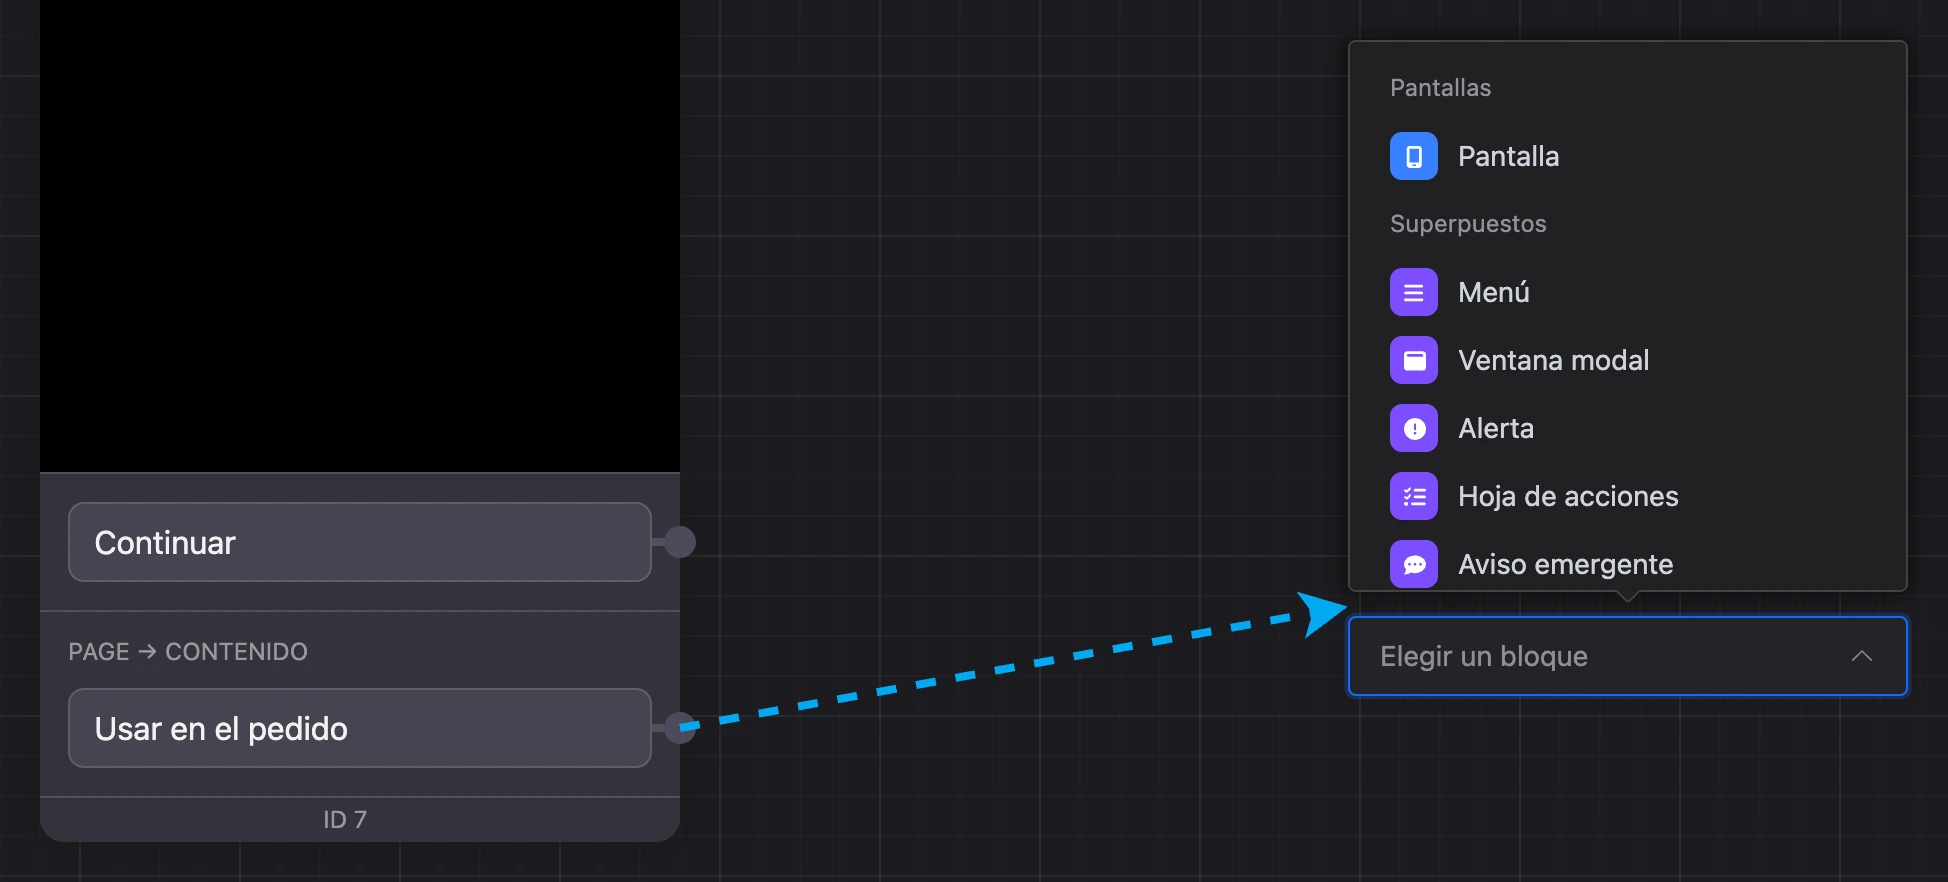The height and width of the screenshot is (882, 1948).
Task: Click the connector dot beside Continuar
Action: tap(680, 542)
